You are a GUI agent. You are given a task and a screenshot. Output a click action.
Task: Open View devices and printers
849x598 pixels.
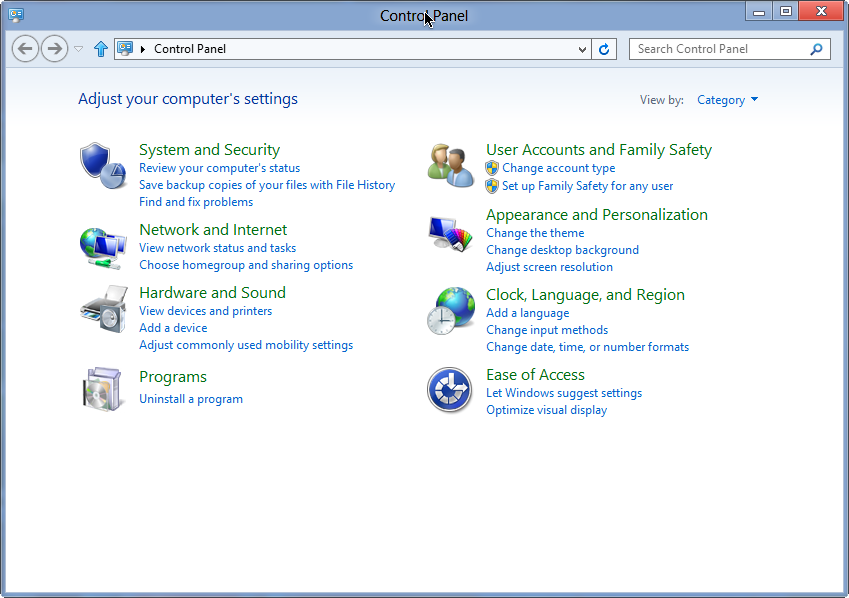pos(206,311)
